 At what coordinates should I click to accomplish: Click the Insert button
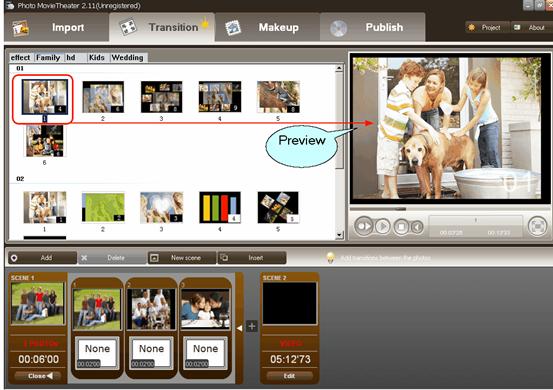point(252,258)
